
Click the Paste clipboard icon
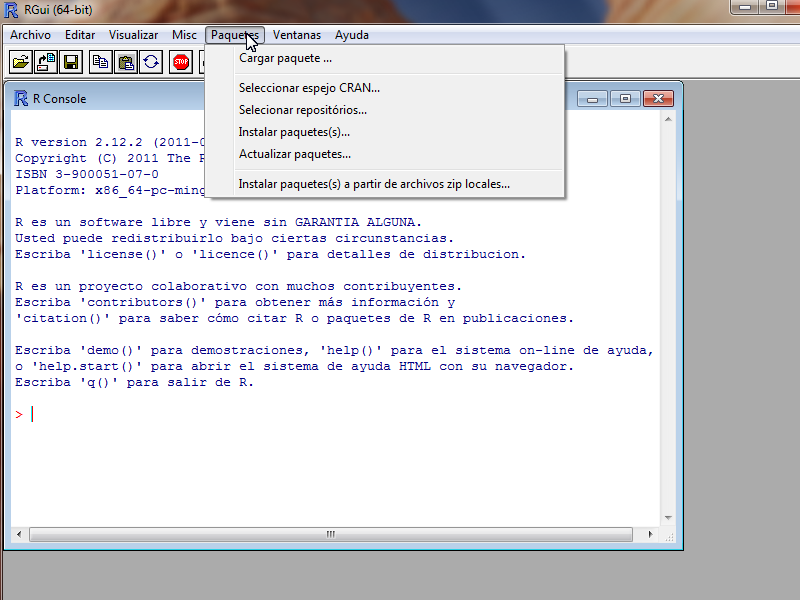click(126, 62)
